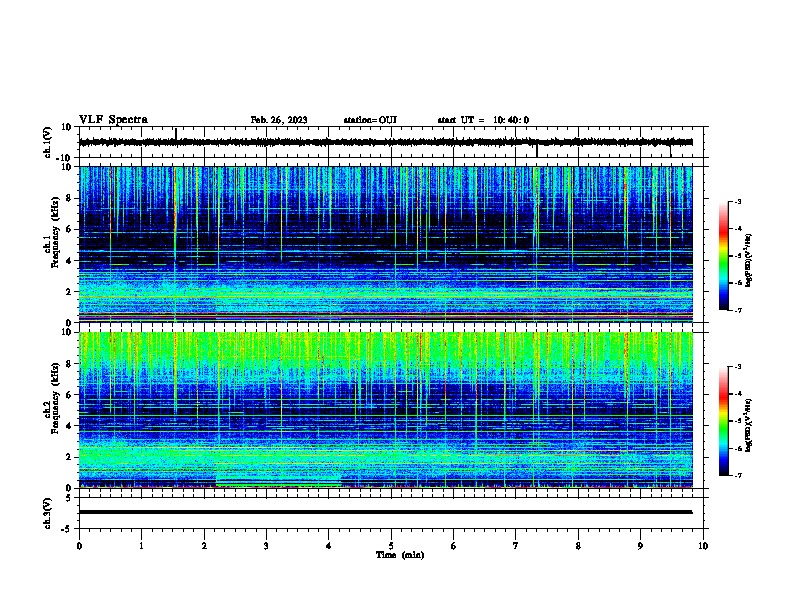Click time axis tick label 8

pos(578,546)
